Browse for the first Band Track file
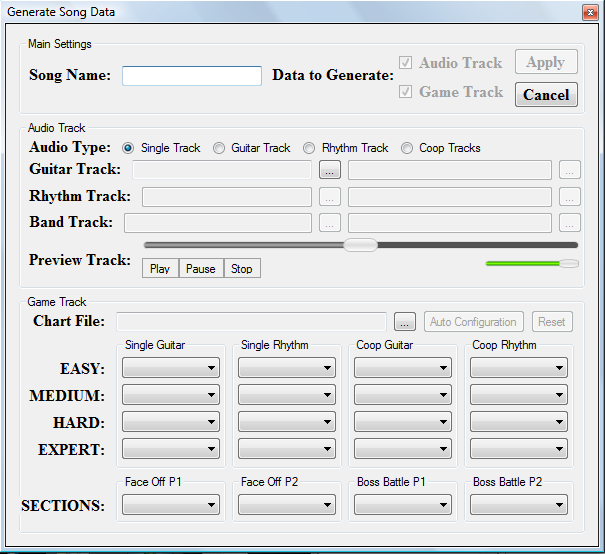 (x=330, y=223)
